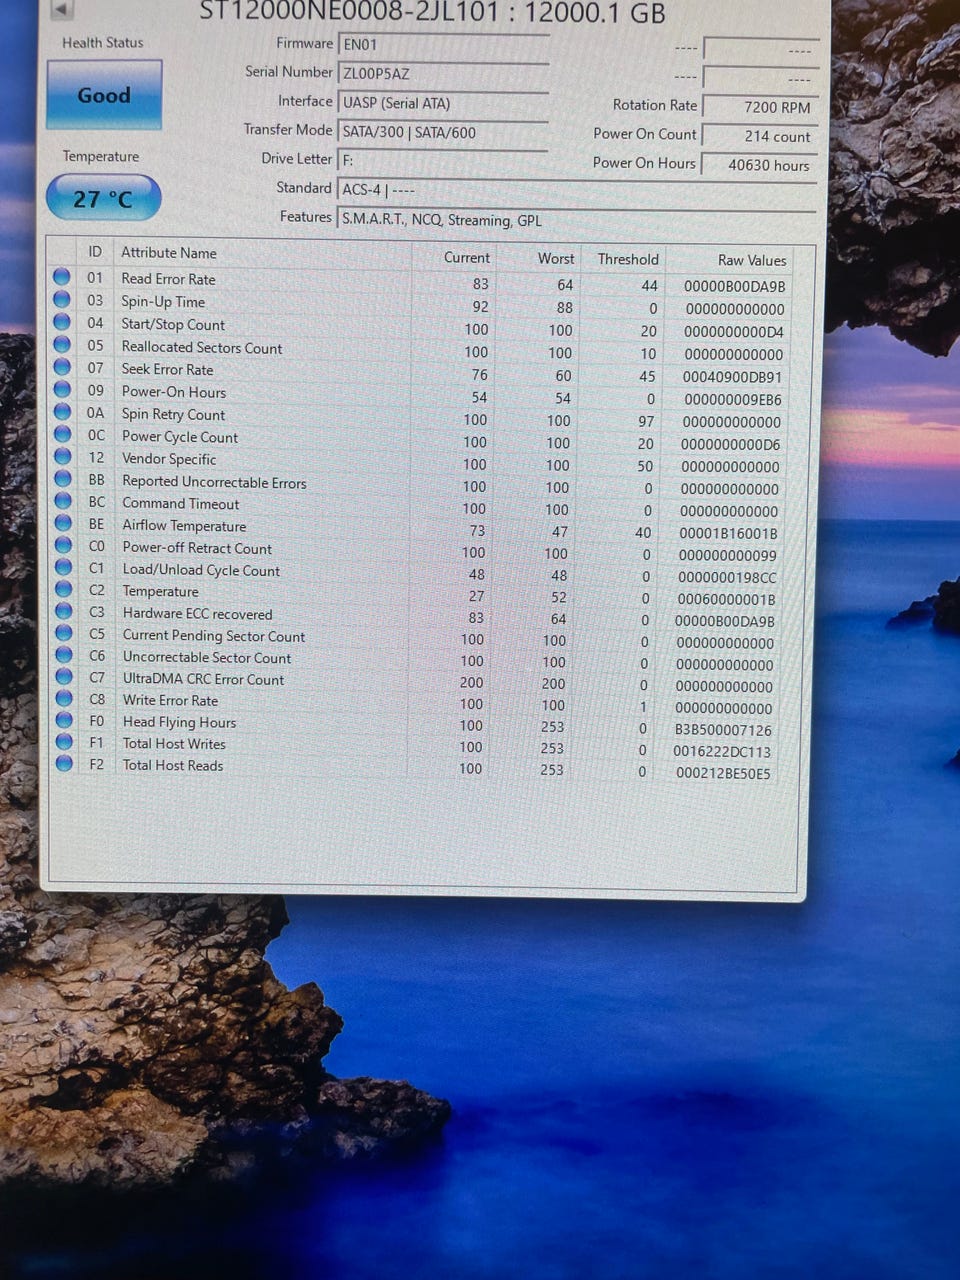This screenshot has height=1280, width=960.
Task: Click the status icon for Read Error Rate
Action: coord(62,277)
